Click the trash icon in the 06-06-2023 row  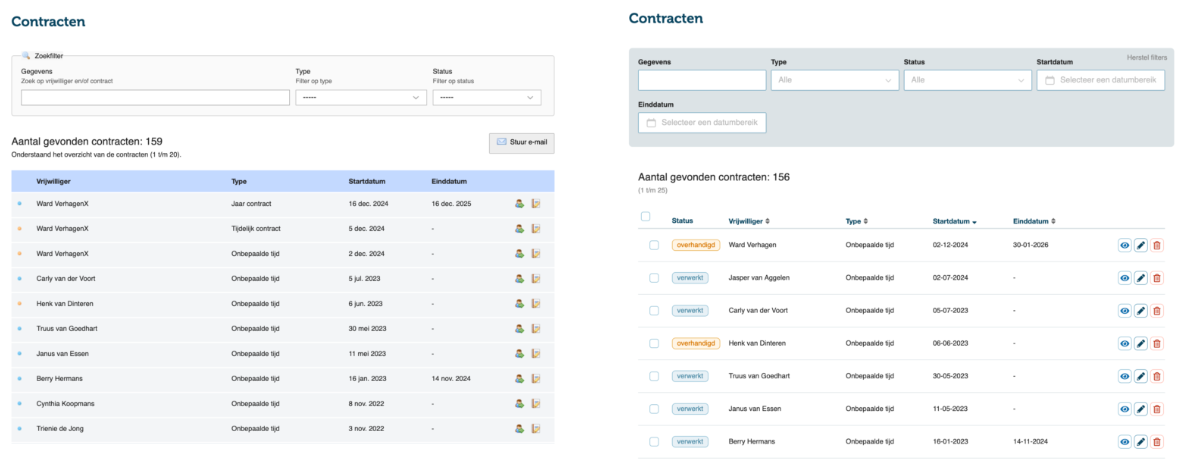(1158, 343)
